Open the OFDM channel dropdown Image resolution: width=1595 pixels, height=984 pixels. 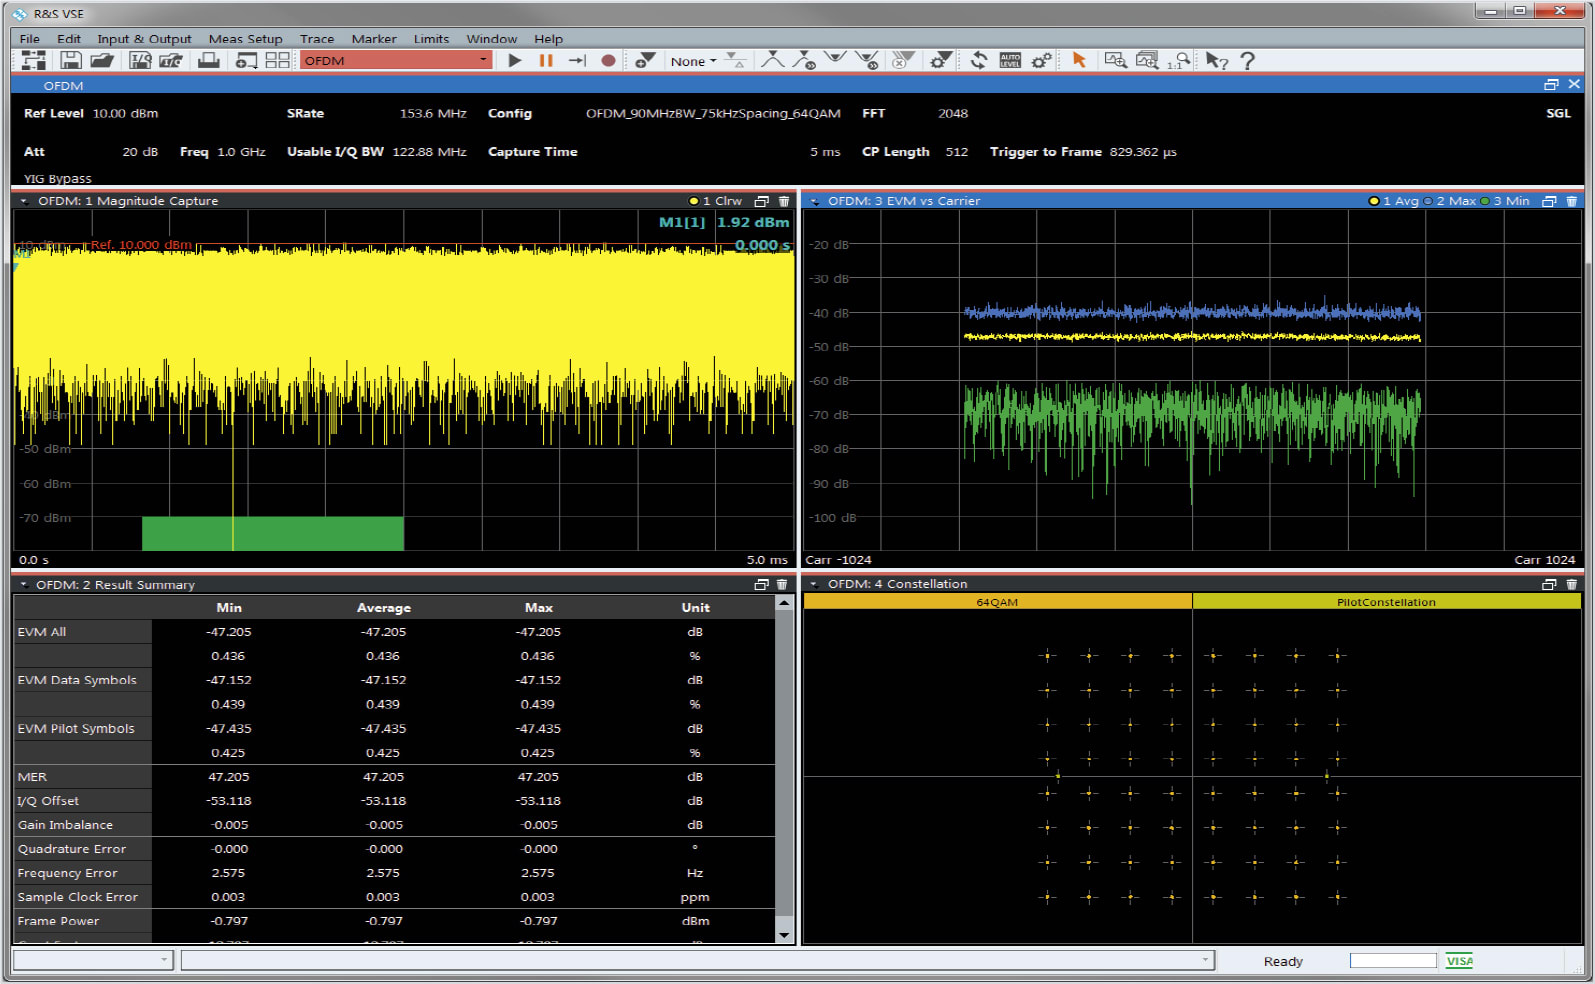483,60
